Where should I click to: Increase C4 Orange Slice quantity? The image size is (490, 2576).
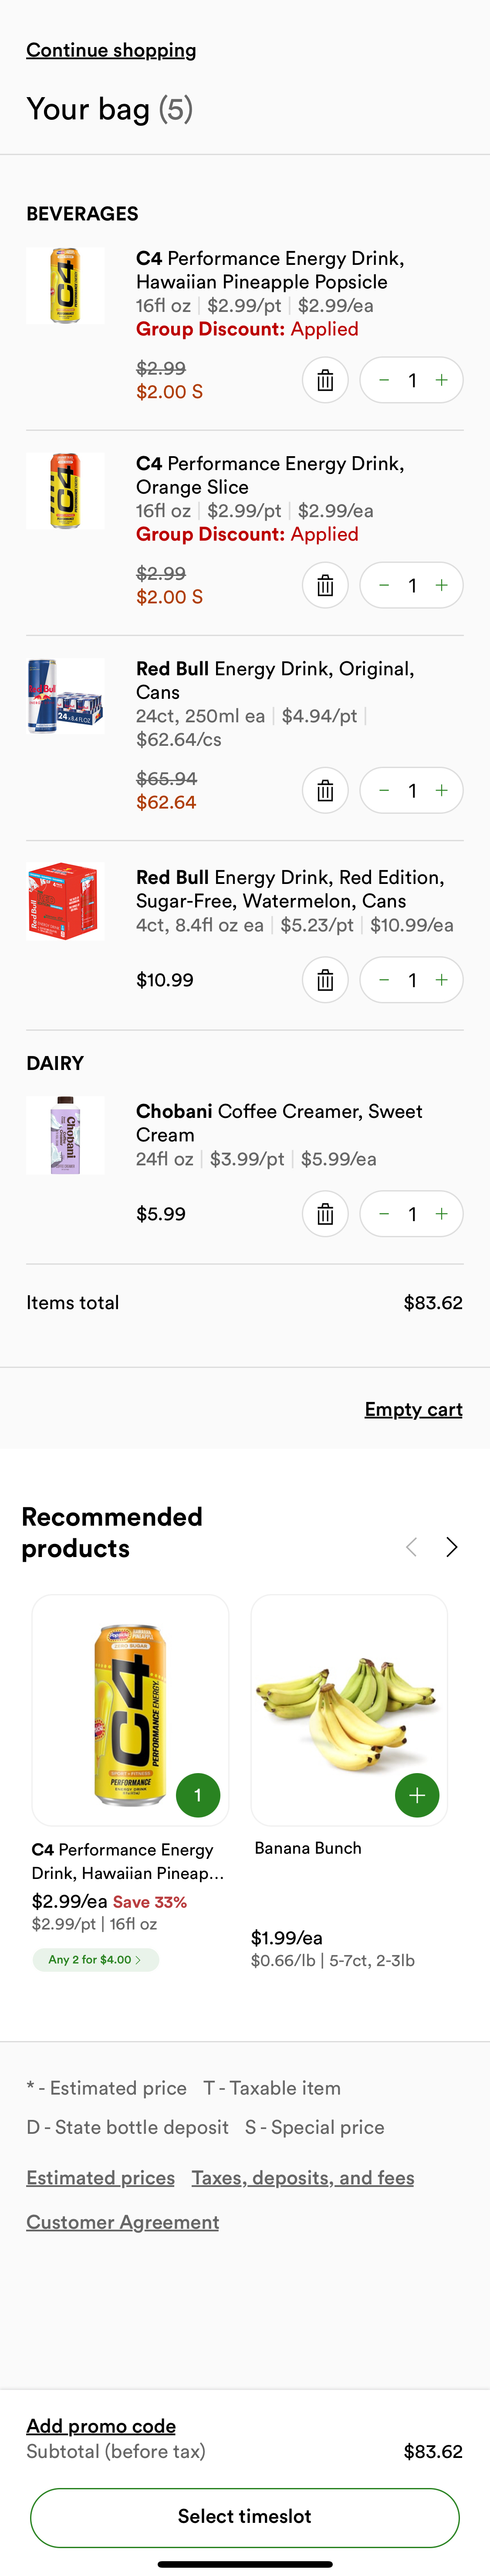[x=440, y=585]
